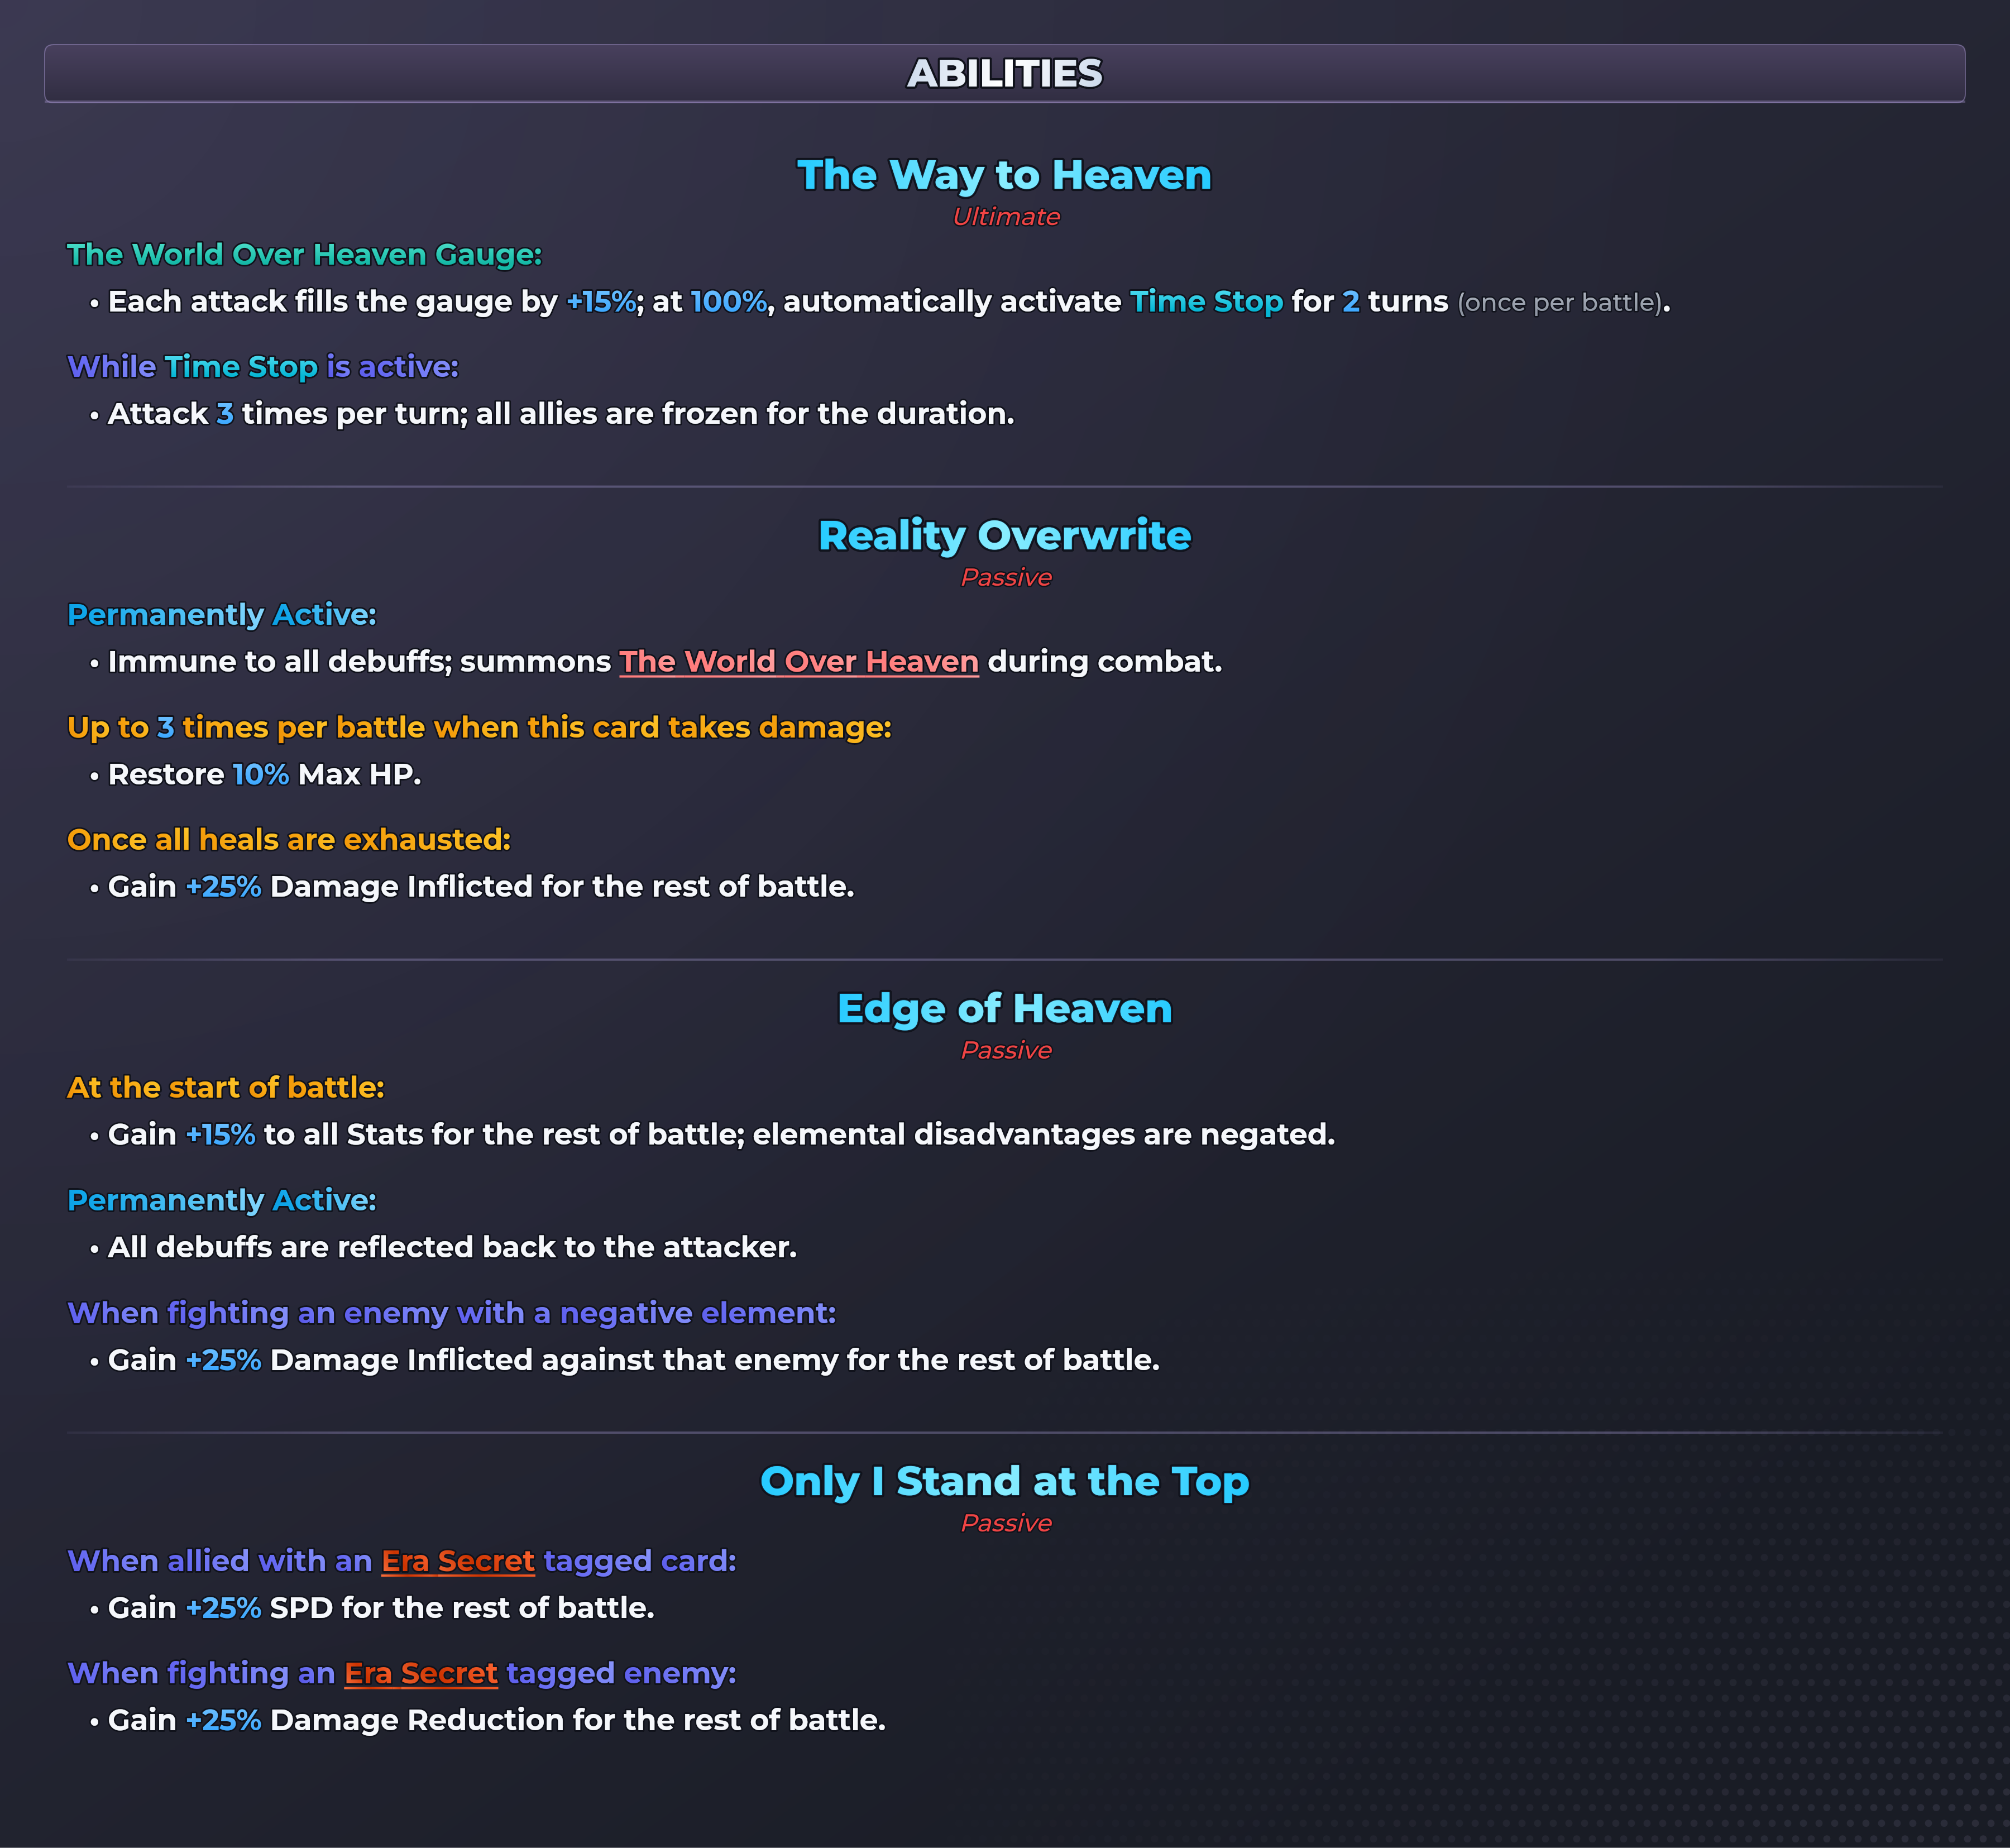Click the Time Stop text in gauge description

point(1206,302)
